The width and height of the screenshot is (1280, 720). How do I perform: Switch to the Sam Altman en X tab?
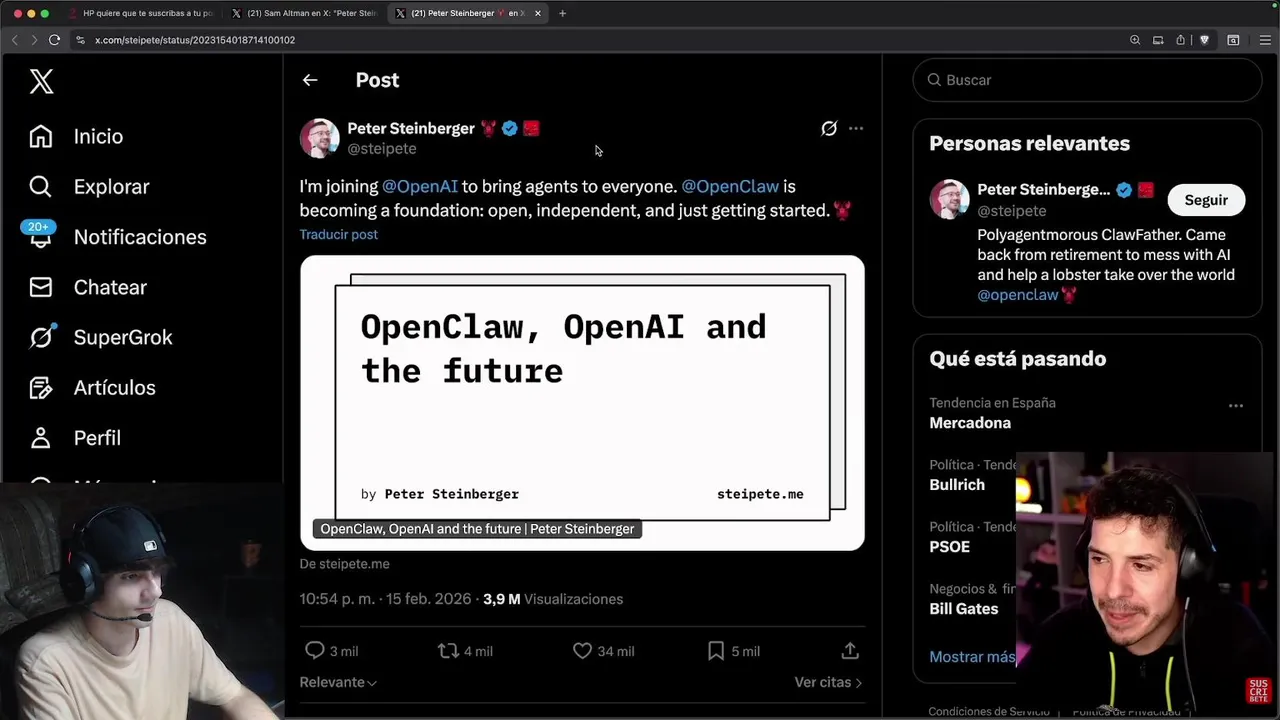click(x=304, y=13)
